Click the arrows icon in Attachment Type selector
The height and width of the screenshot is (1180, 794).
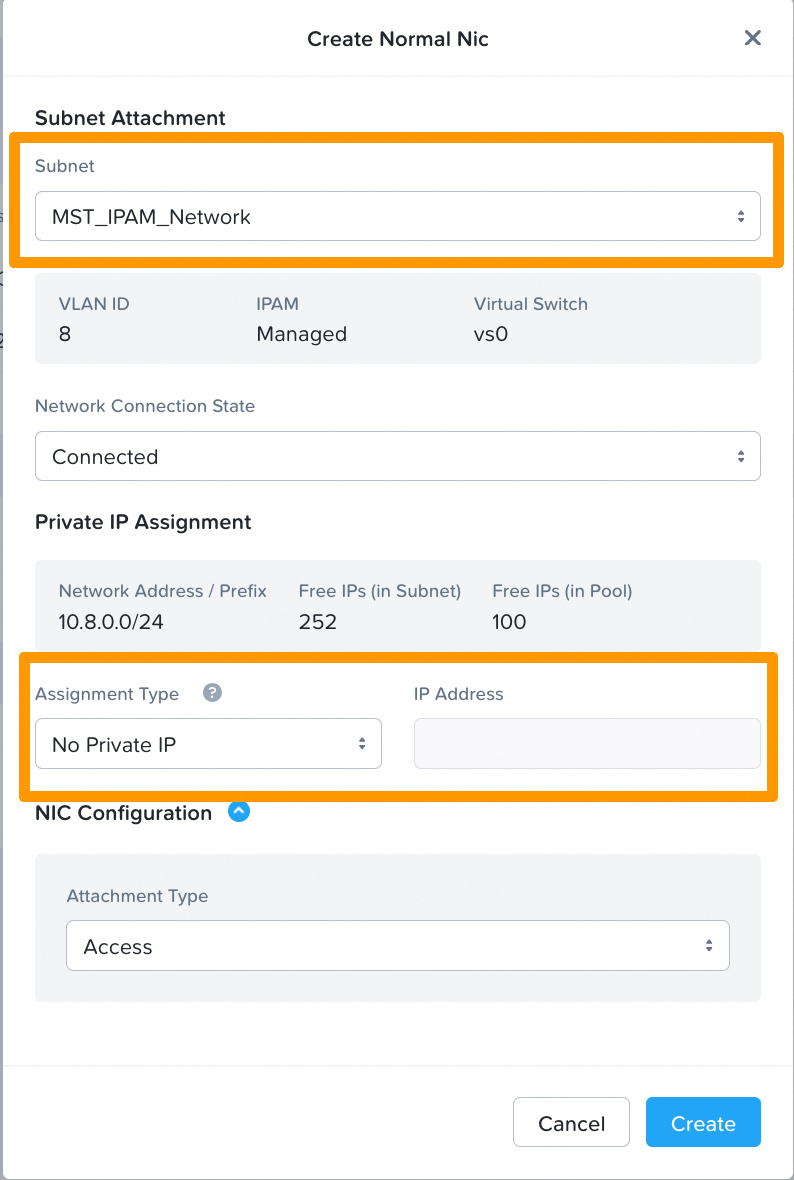pos(710,945)
